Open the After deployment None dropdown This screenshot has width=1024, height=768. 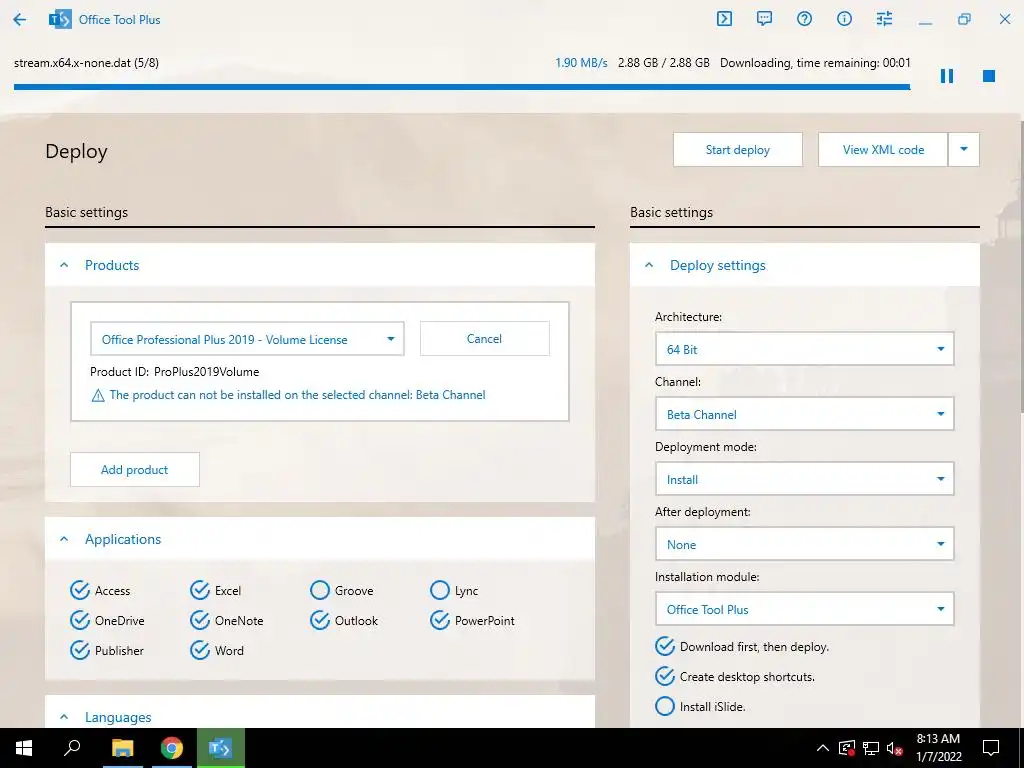(805, 544)
